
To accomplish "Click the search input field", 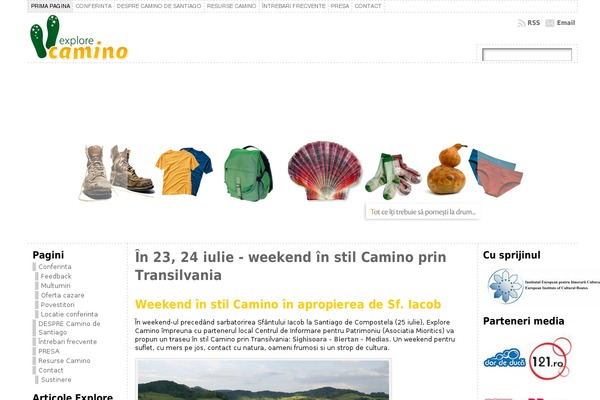I will [527, 54].
